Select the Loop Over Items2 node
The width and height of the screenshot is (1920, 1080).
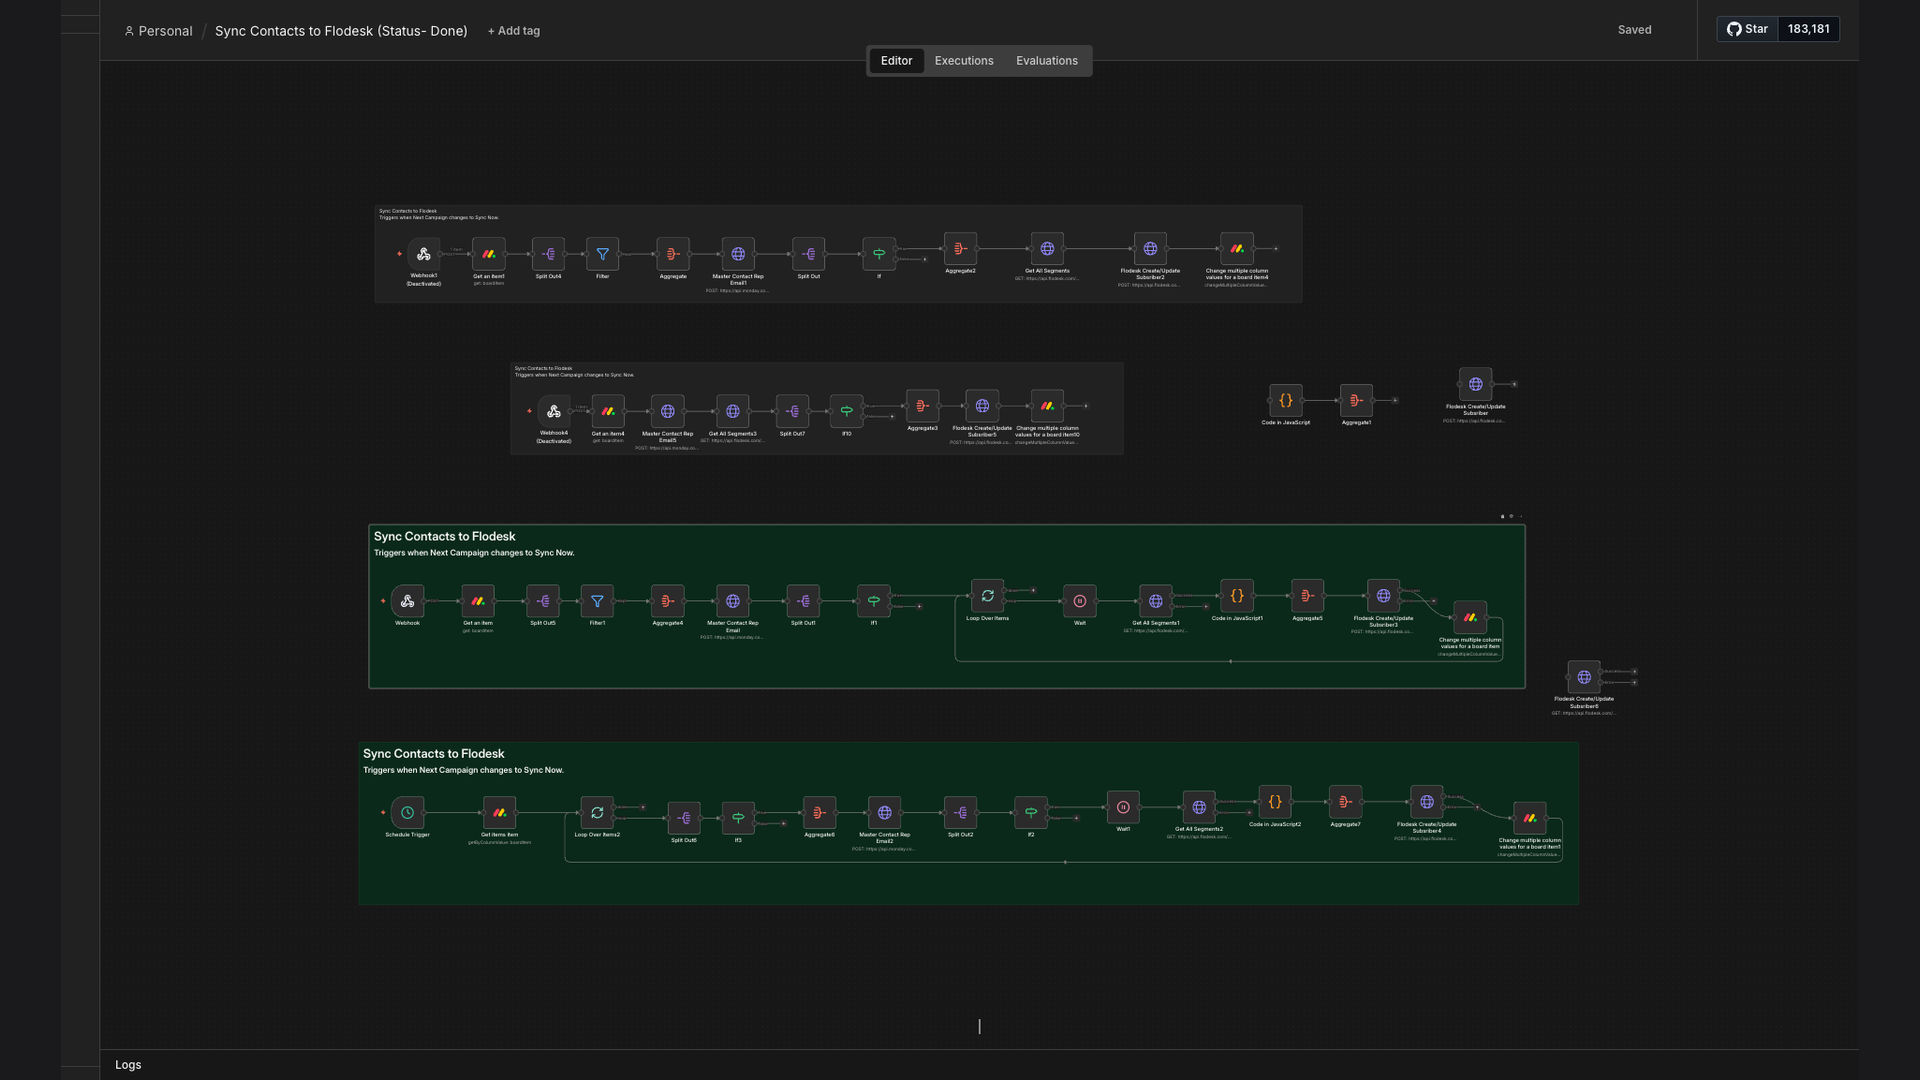click(x=597, y=813)
